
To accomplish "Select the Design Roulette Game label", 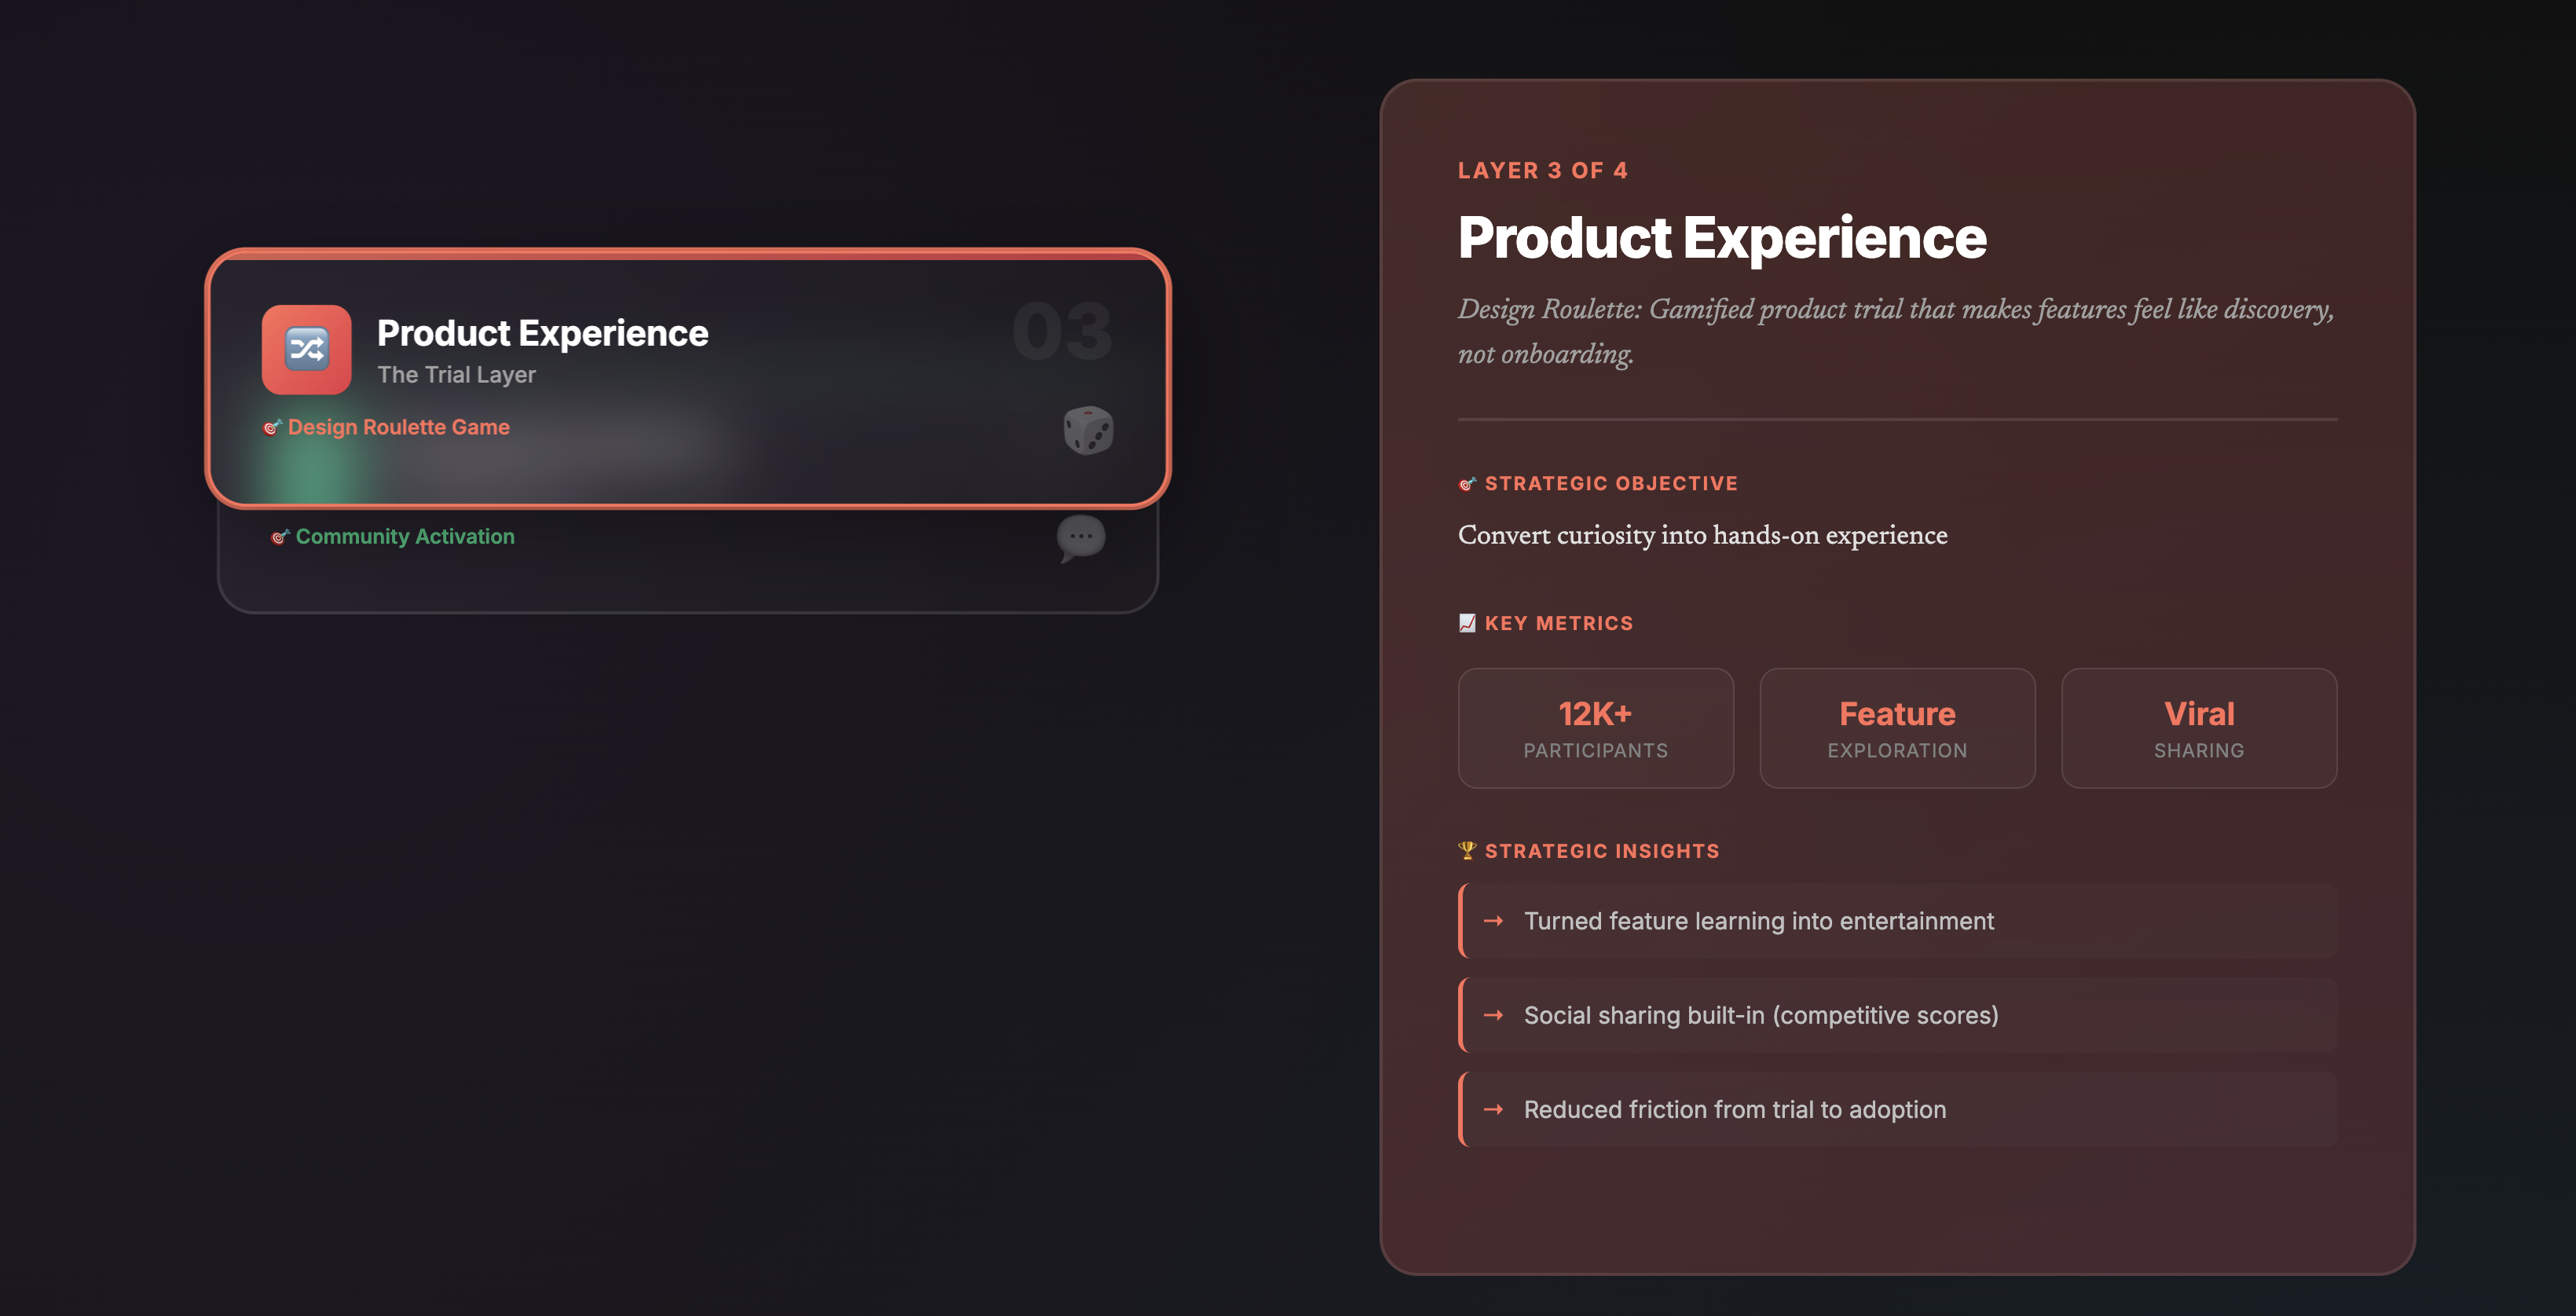I will tap(398, 427).
